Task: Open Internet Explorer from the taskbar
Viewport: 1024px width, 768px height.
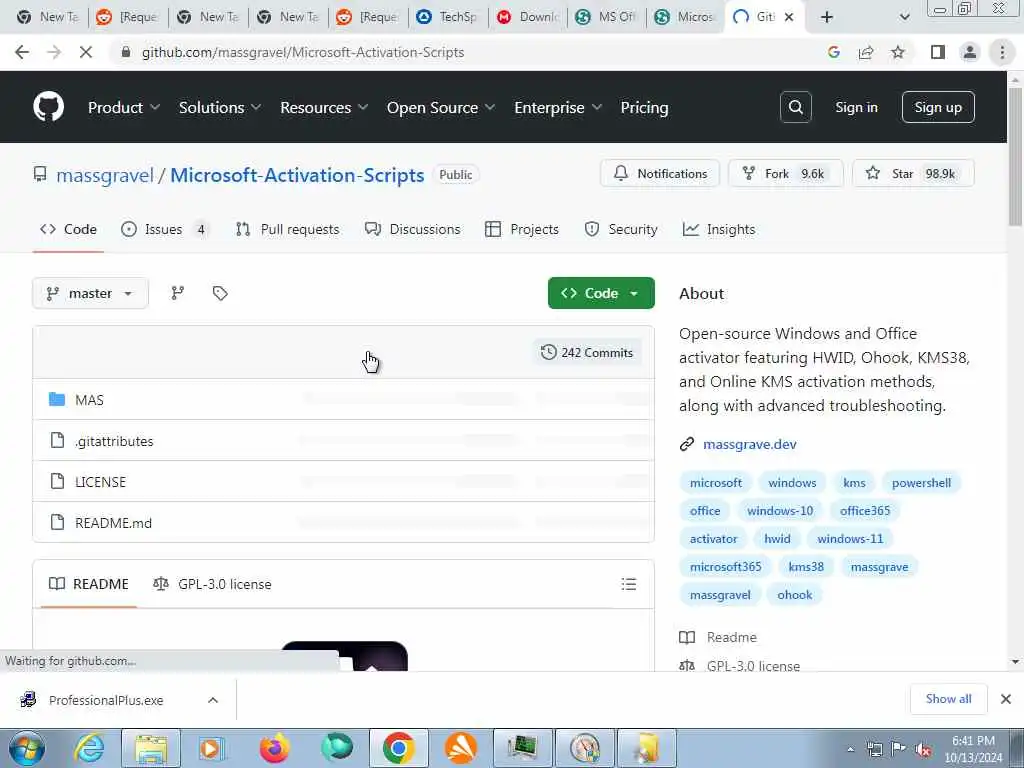Action: tap(89, 748)
